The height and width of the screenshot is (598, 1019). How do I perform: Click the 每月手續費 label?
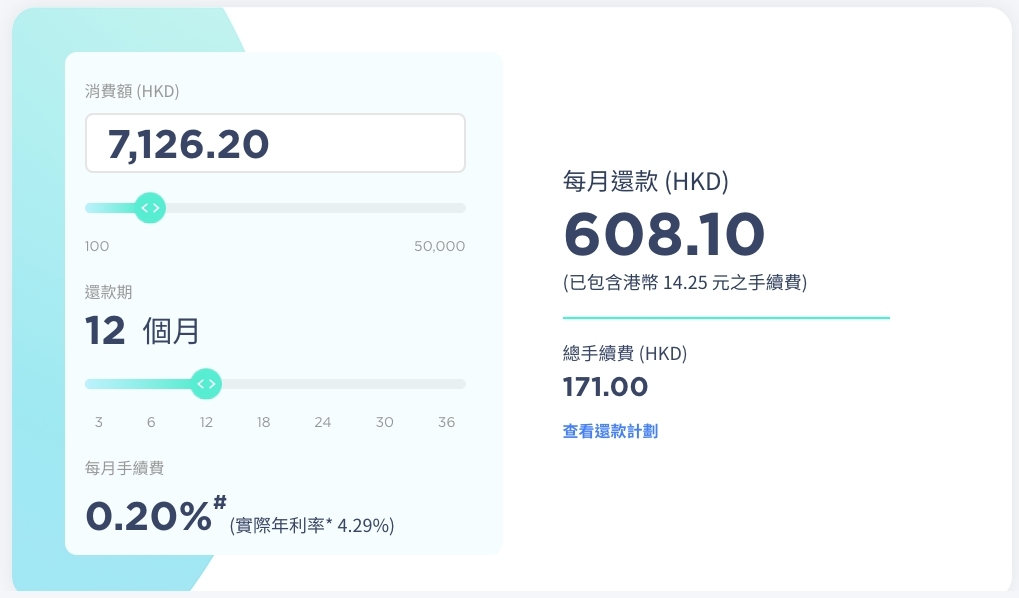[124, 468]
